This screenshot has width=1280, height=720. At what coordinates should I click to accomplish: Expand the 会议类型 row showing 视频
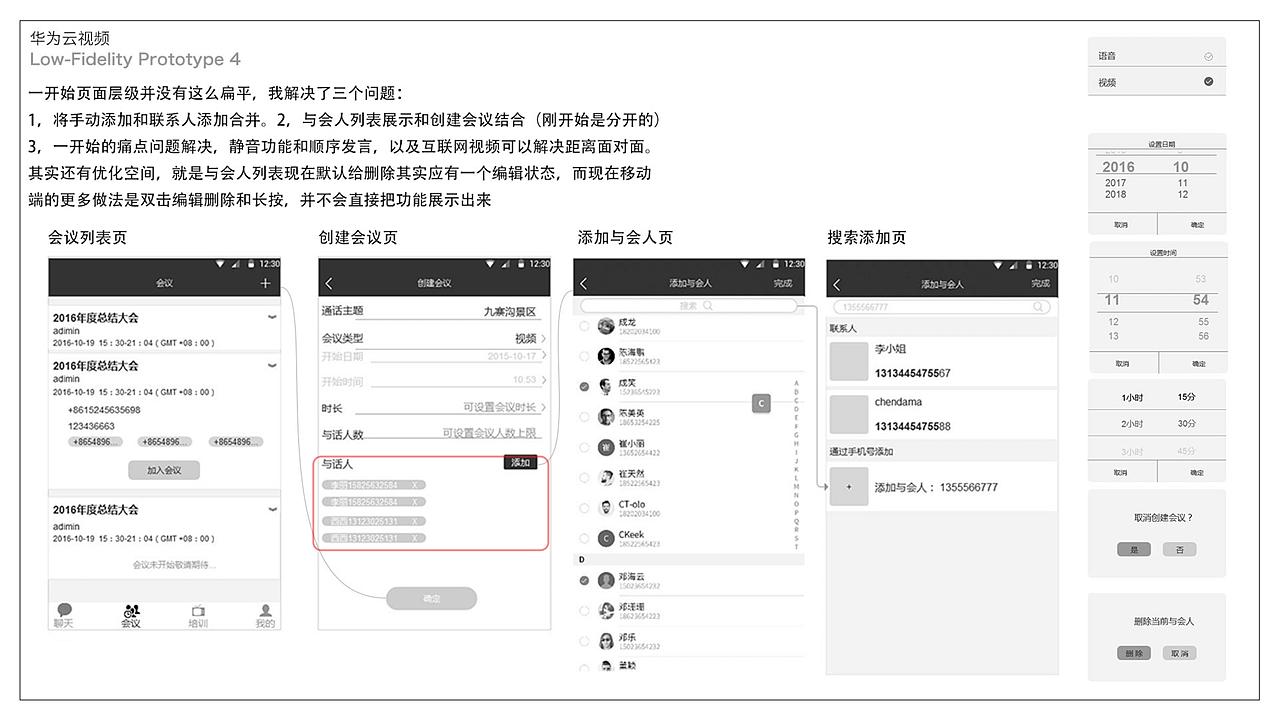(434, 338)
